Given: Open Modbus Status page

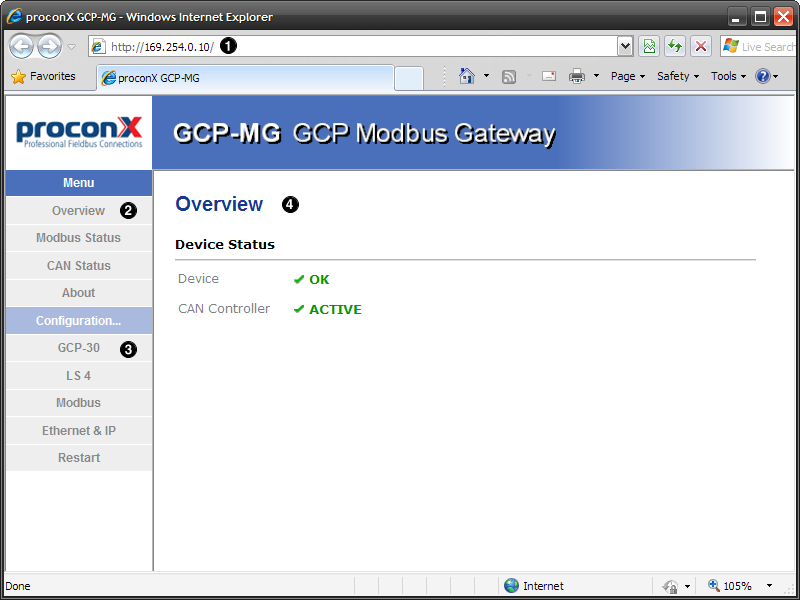Looking at the screenshot, I should pos(79,238).
